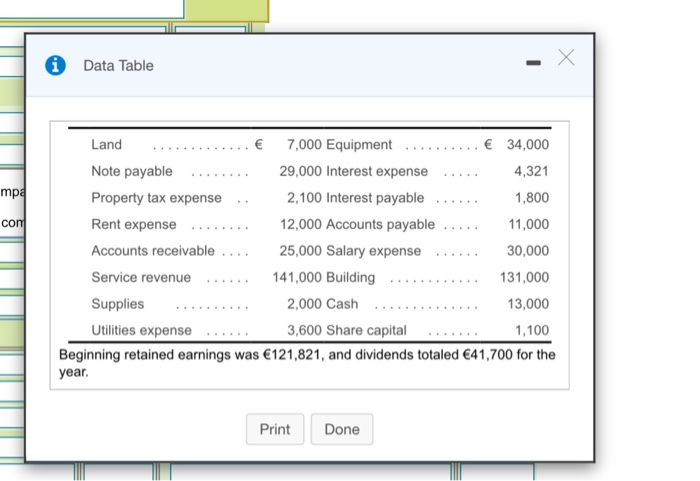Screen dimensions: 700x481
Task: Select the Utilities expense label
Action: pos(142,330)
